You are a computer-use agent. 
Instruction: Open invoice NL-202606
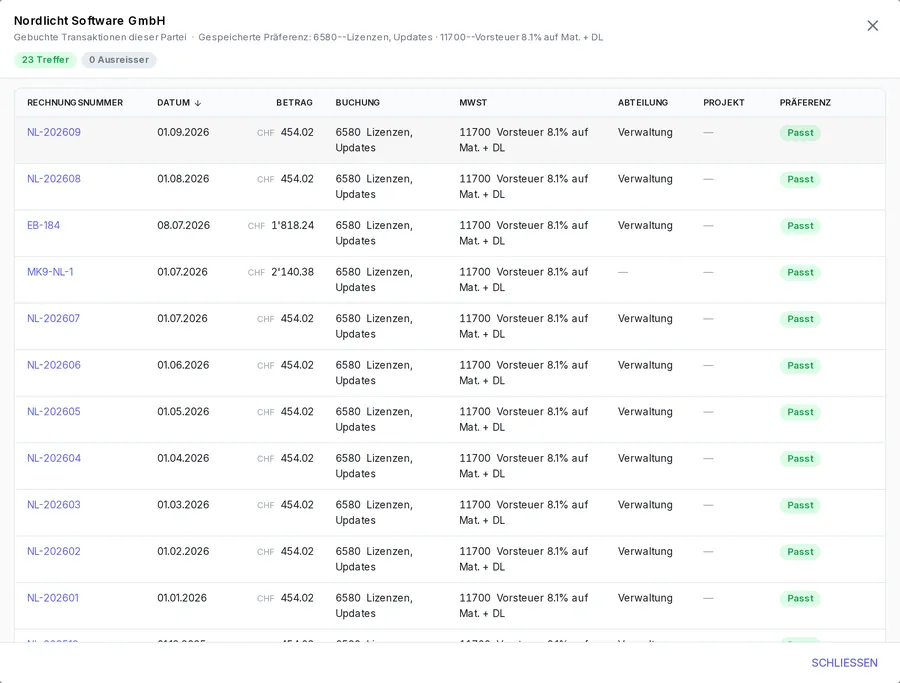click(54, 364)
